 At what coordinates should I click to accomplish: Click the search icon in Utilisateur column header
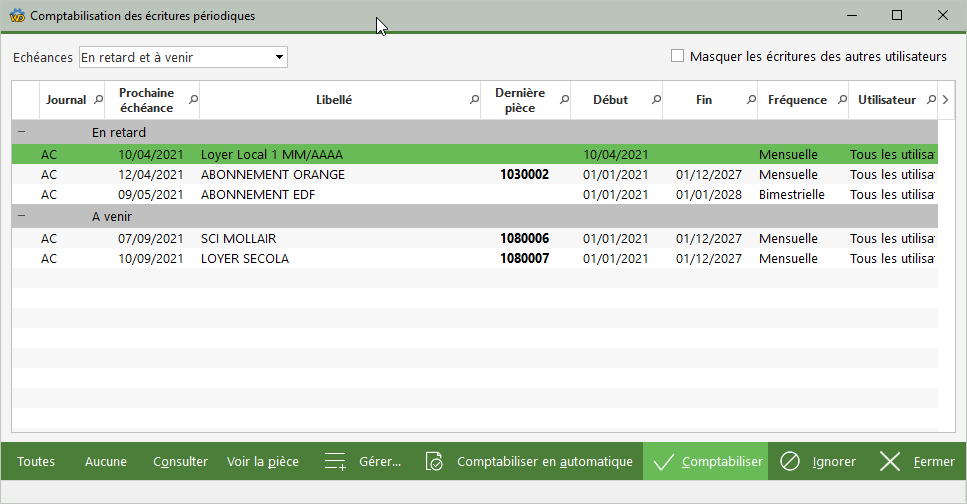[929, 100]
